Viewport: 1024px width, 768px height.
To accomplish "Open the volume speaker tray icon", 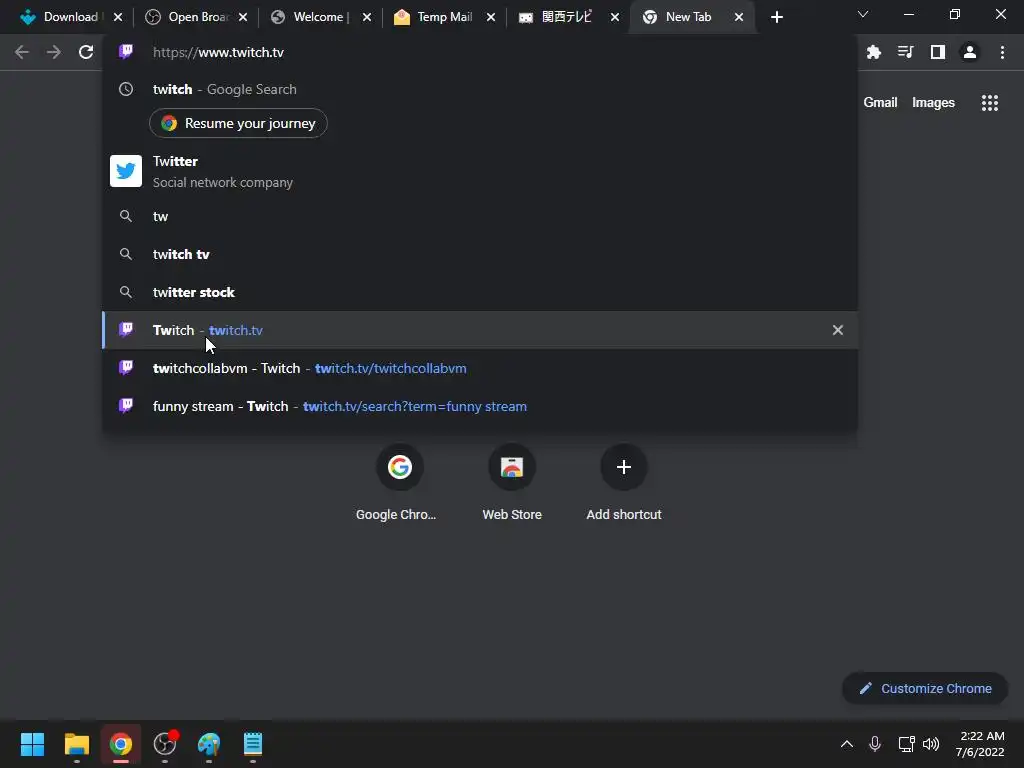I will (931, 744).
